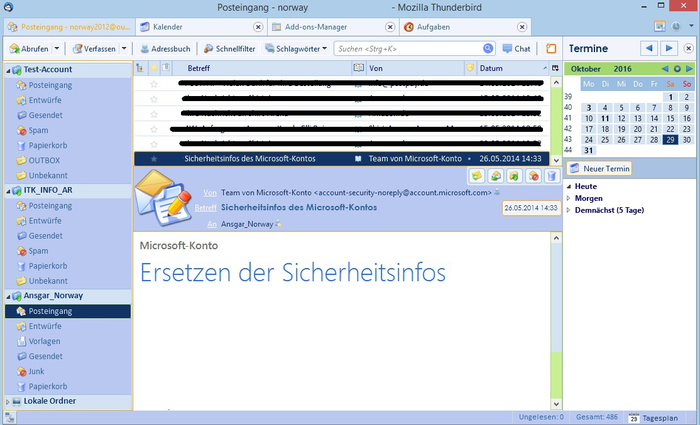Click the blue magnifier search icon
This screenshot has height=425, width=700.
488,48
